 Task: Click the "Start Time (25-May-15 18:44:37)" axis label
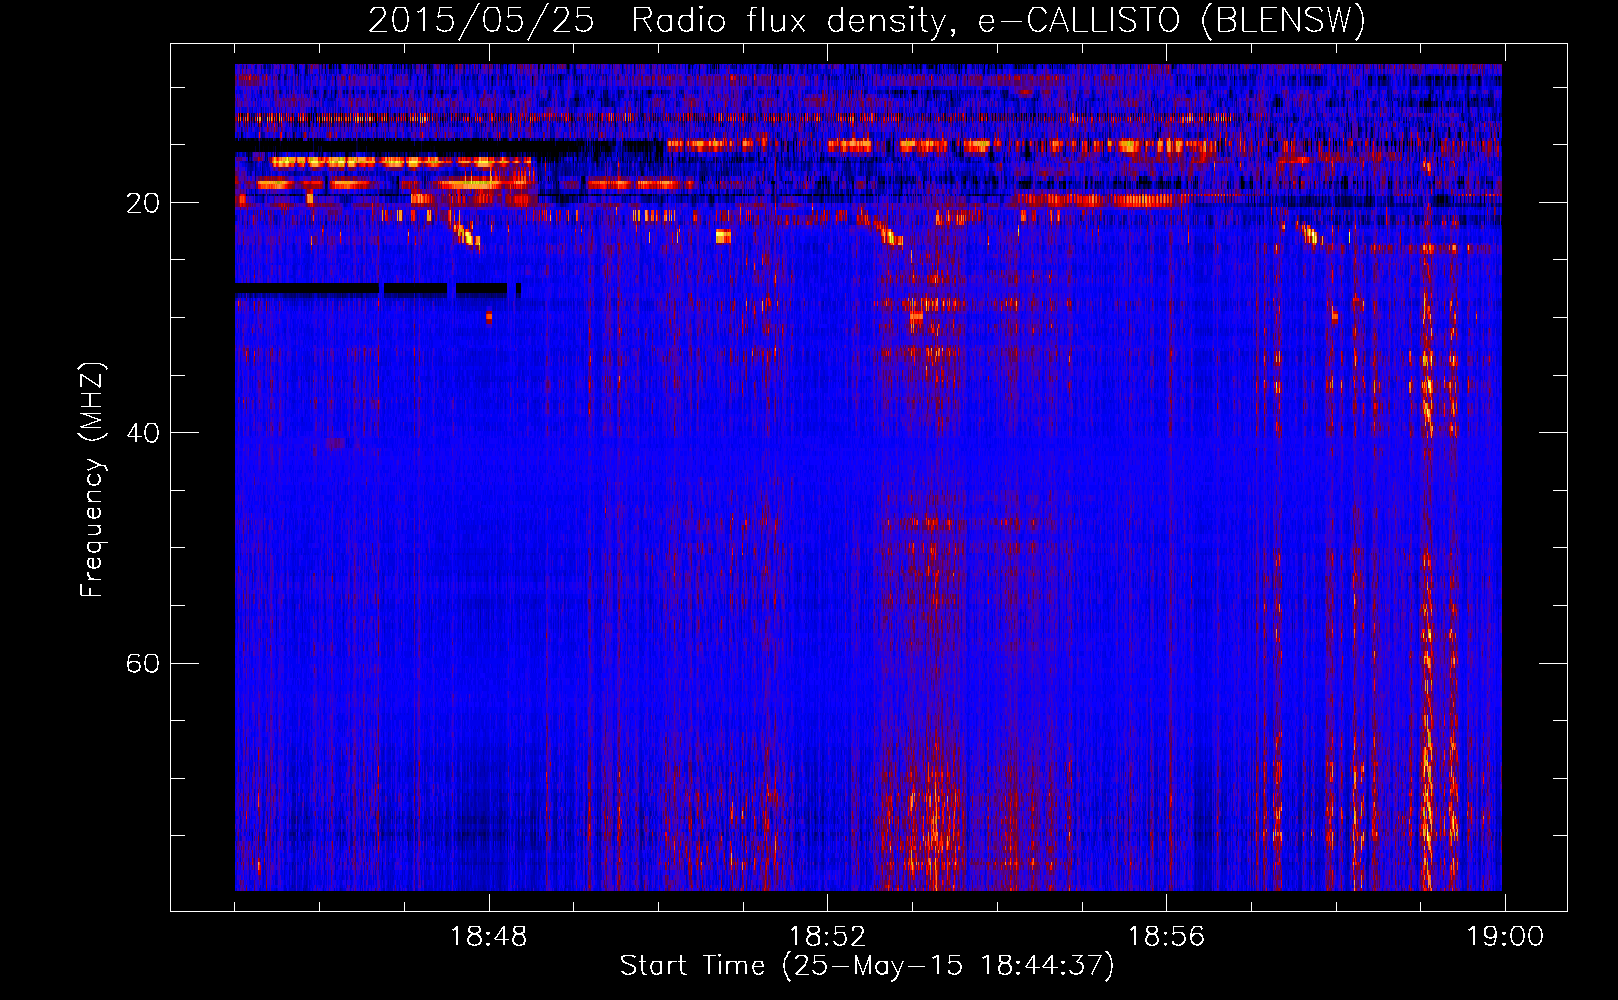[x=867, y=966]
